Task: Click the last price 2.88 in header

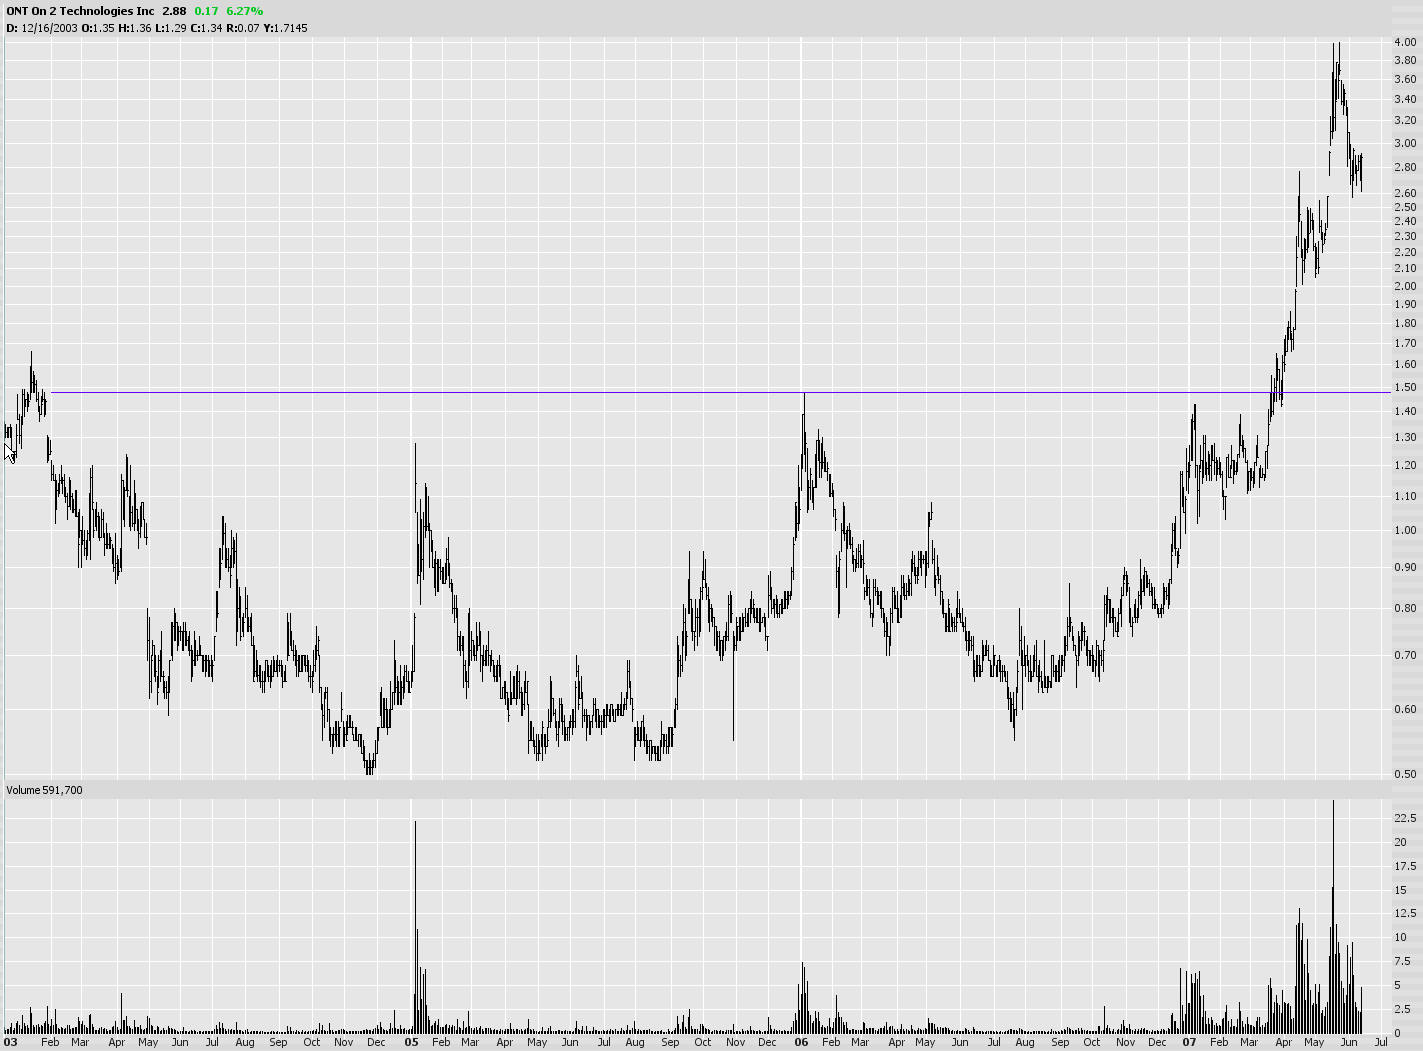Action: click(x=174, y=11)
